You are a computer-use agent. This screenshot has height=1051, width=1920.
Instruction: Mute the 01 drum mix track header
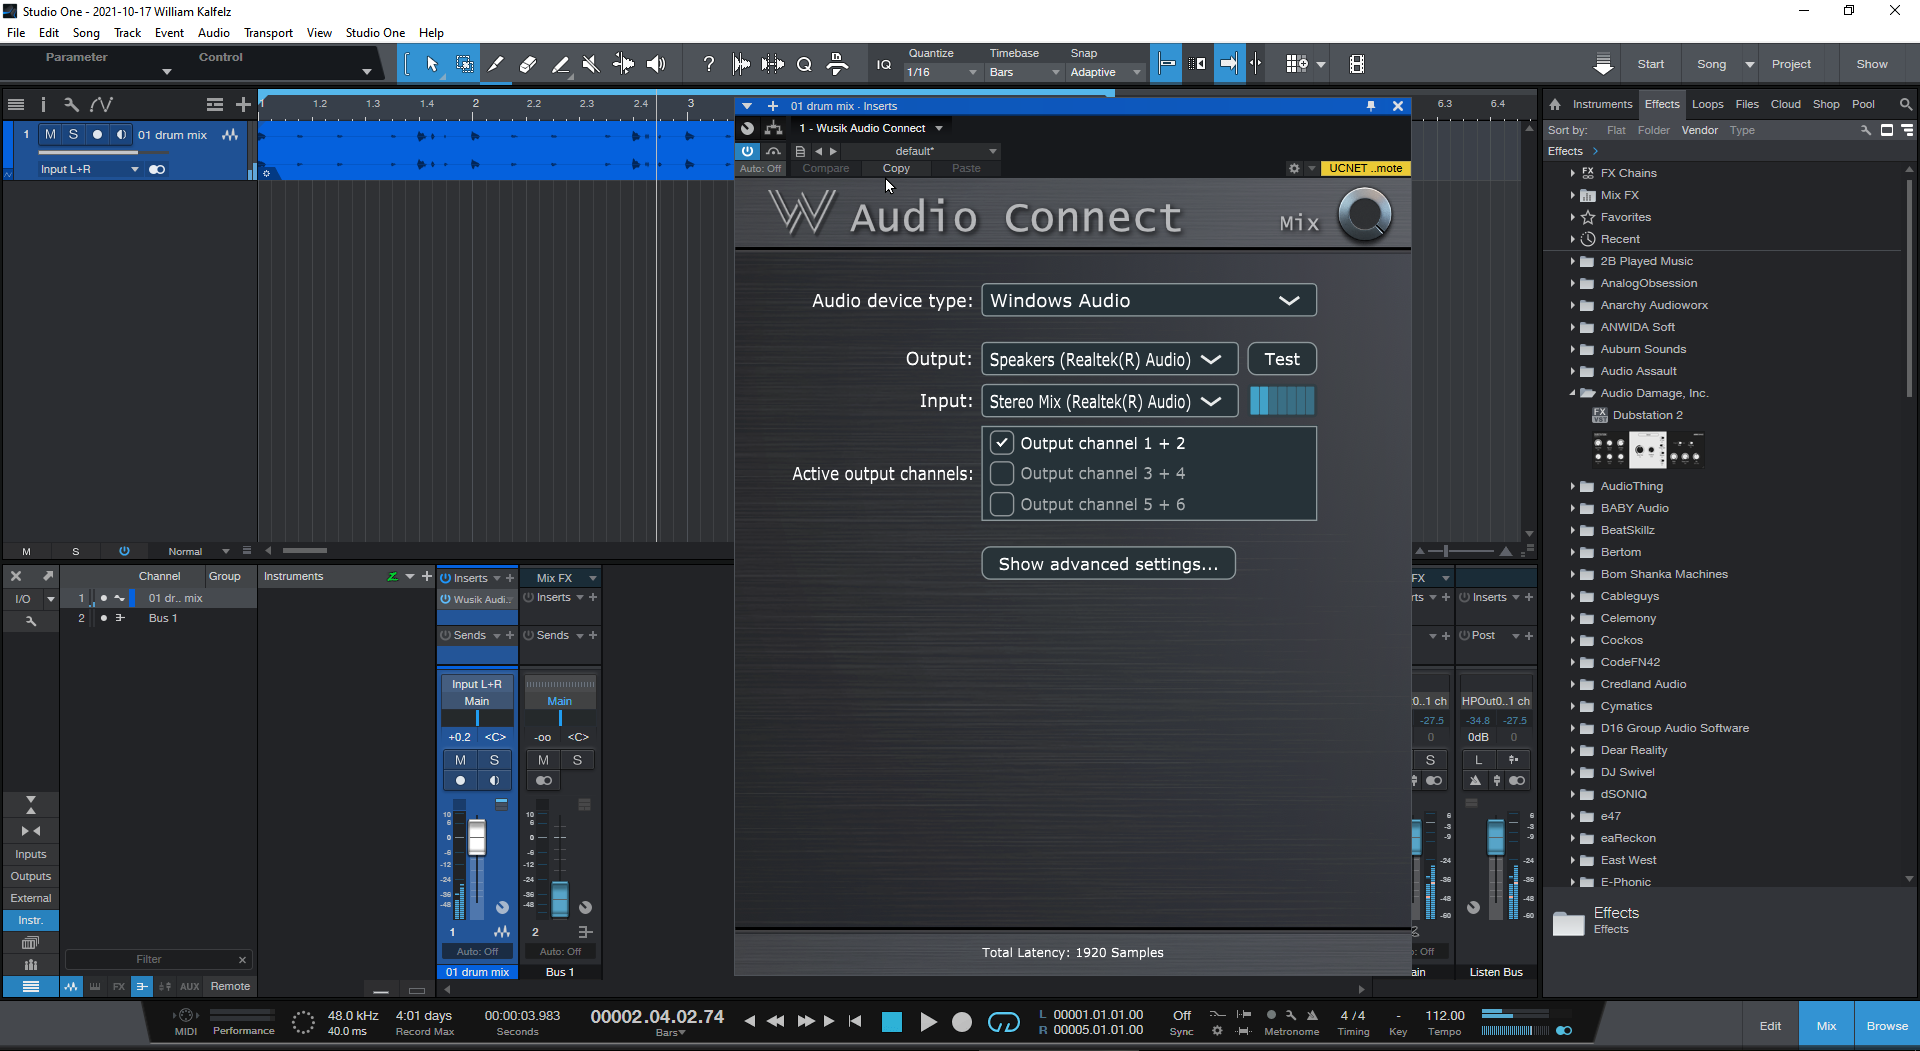coord(50,134)
